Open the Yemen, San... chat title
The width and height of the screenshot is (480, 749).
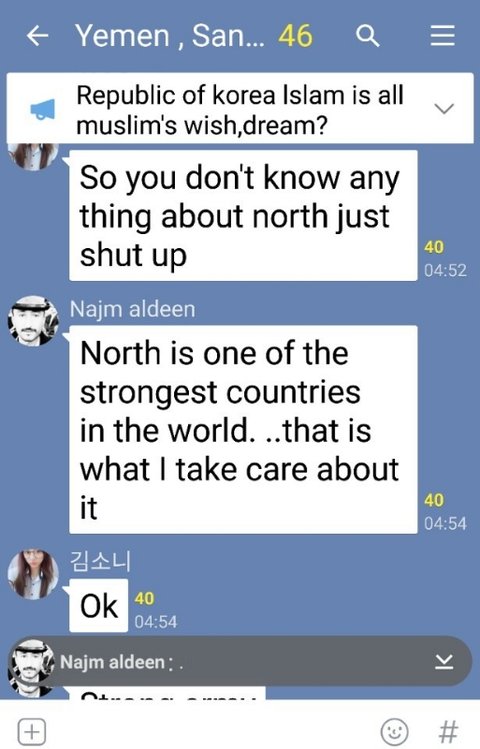pyautogui.click(x=170, y=36)
